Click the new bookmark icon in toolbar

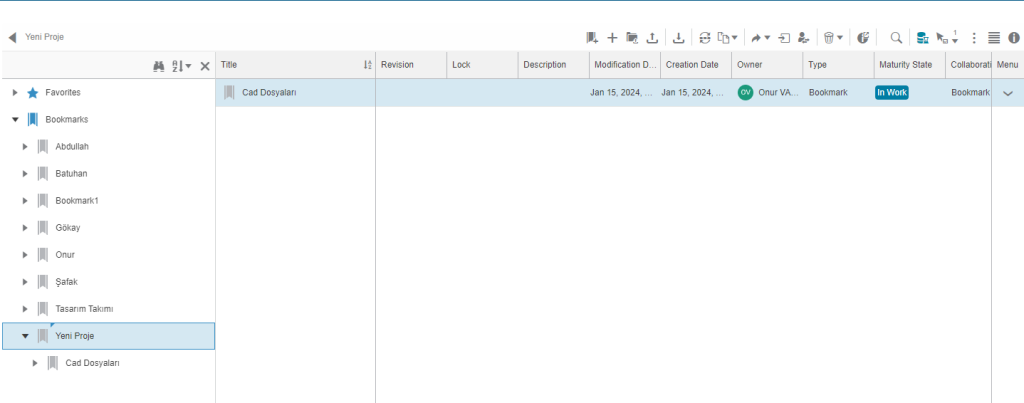(x=592, y=38)
